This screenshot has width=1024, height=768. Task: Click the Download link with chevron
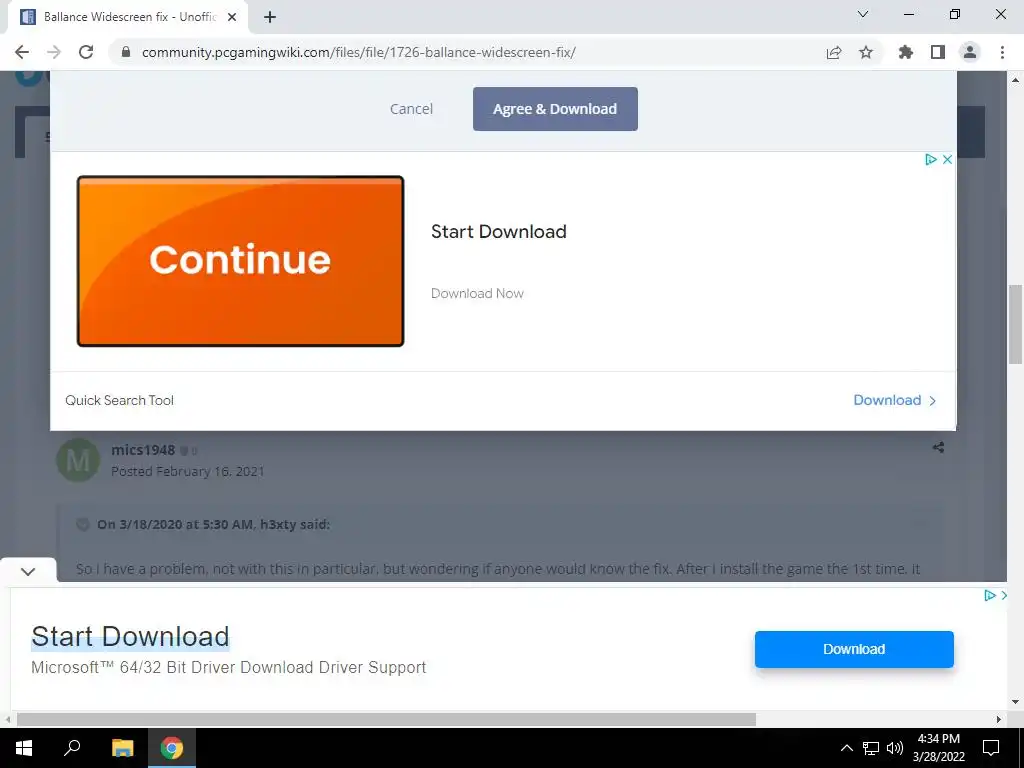pos(895,400)
